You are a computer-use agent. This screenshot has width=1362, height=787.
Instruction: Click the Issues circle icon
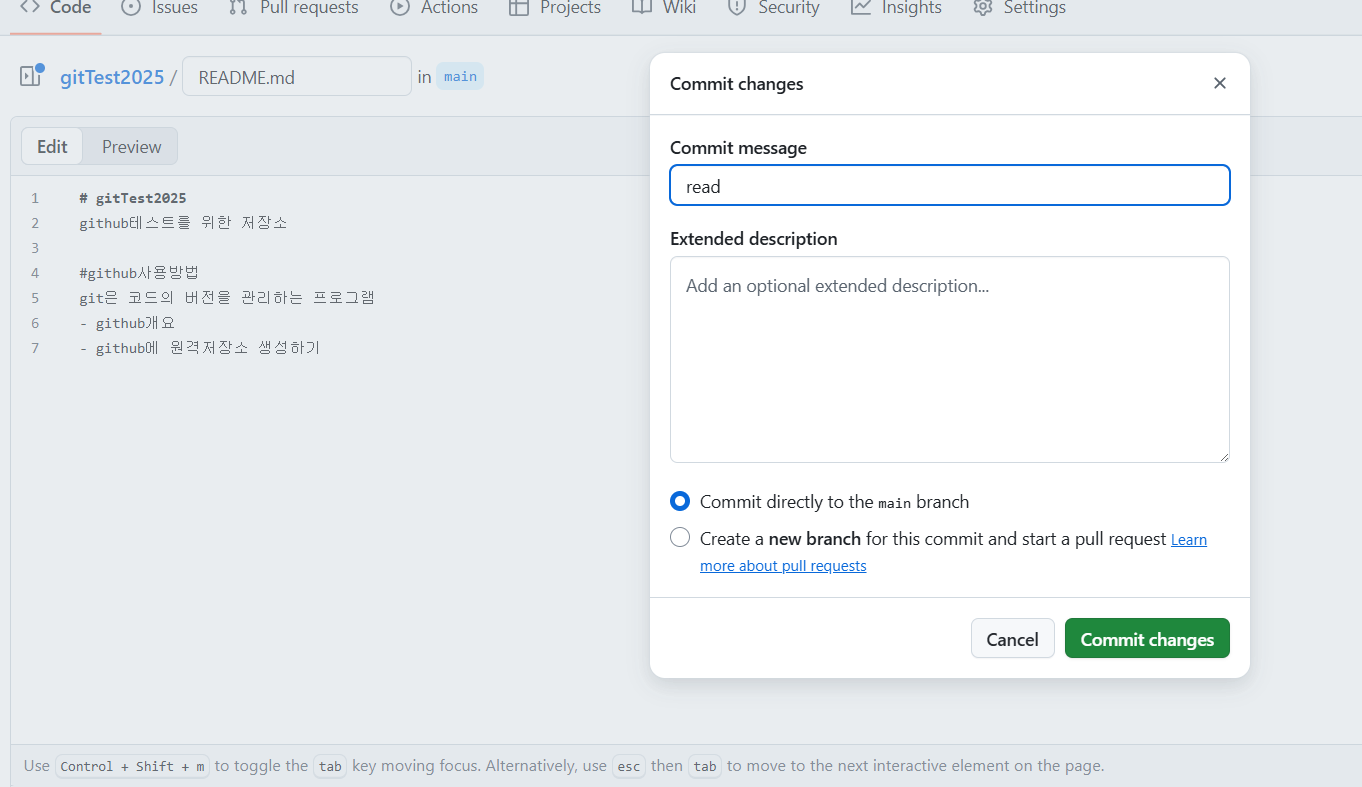pos(131,8)
